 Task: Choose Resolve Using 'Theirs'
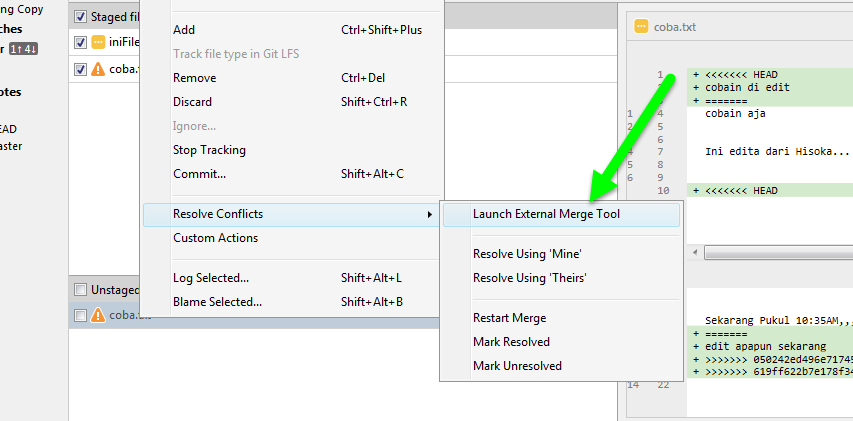529,278
